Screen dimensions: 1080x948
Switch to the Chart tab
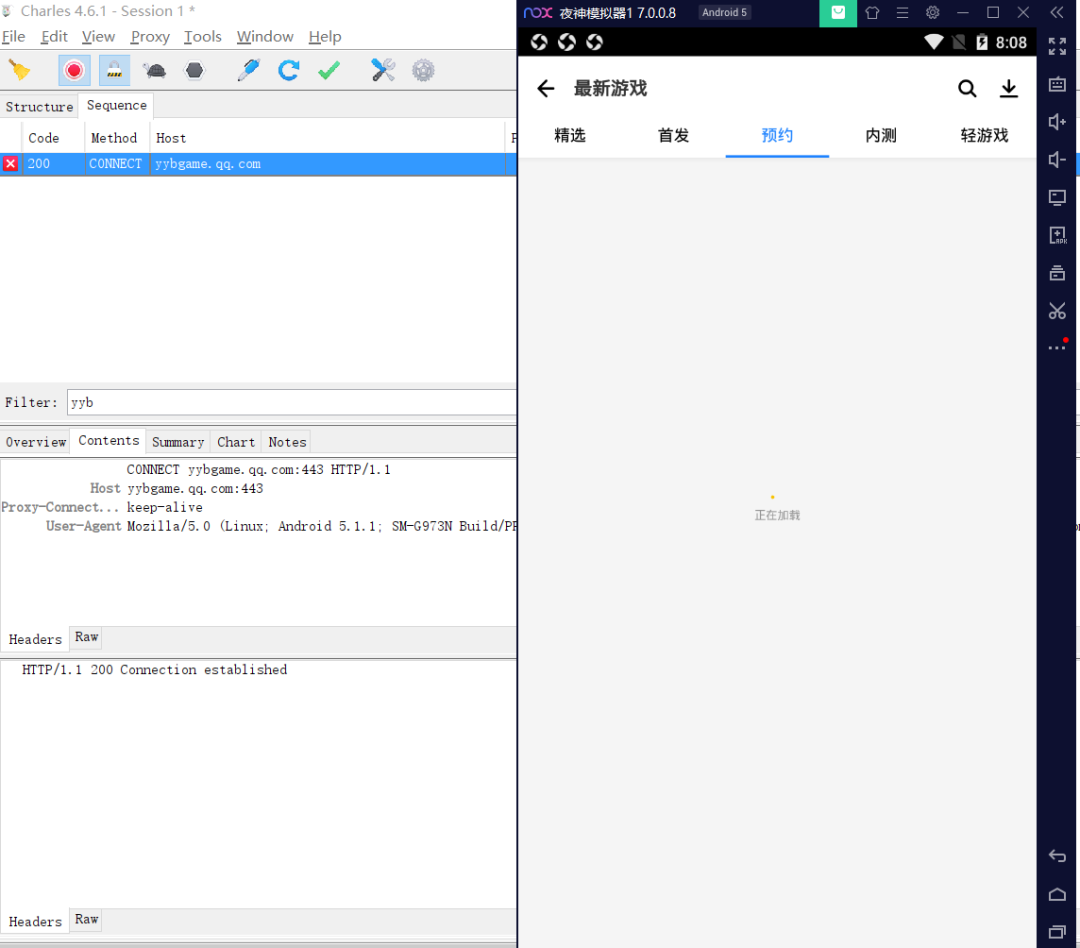[236, 442]
